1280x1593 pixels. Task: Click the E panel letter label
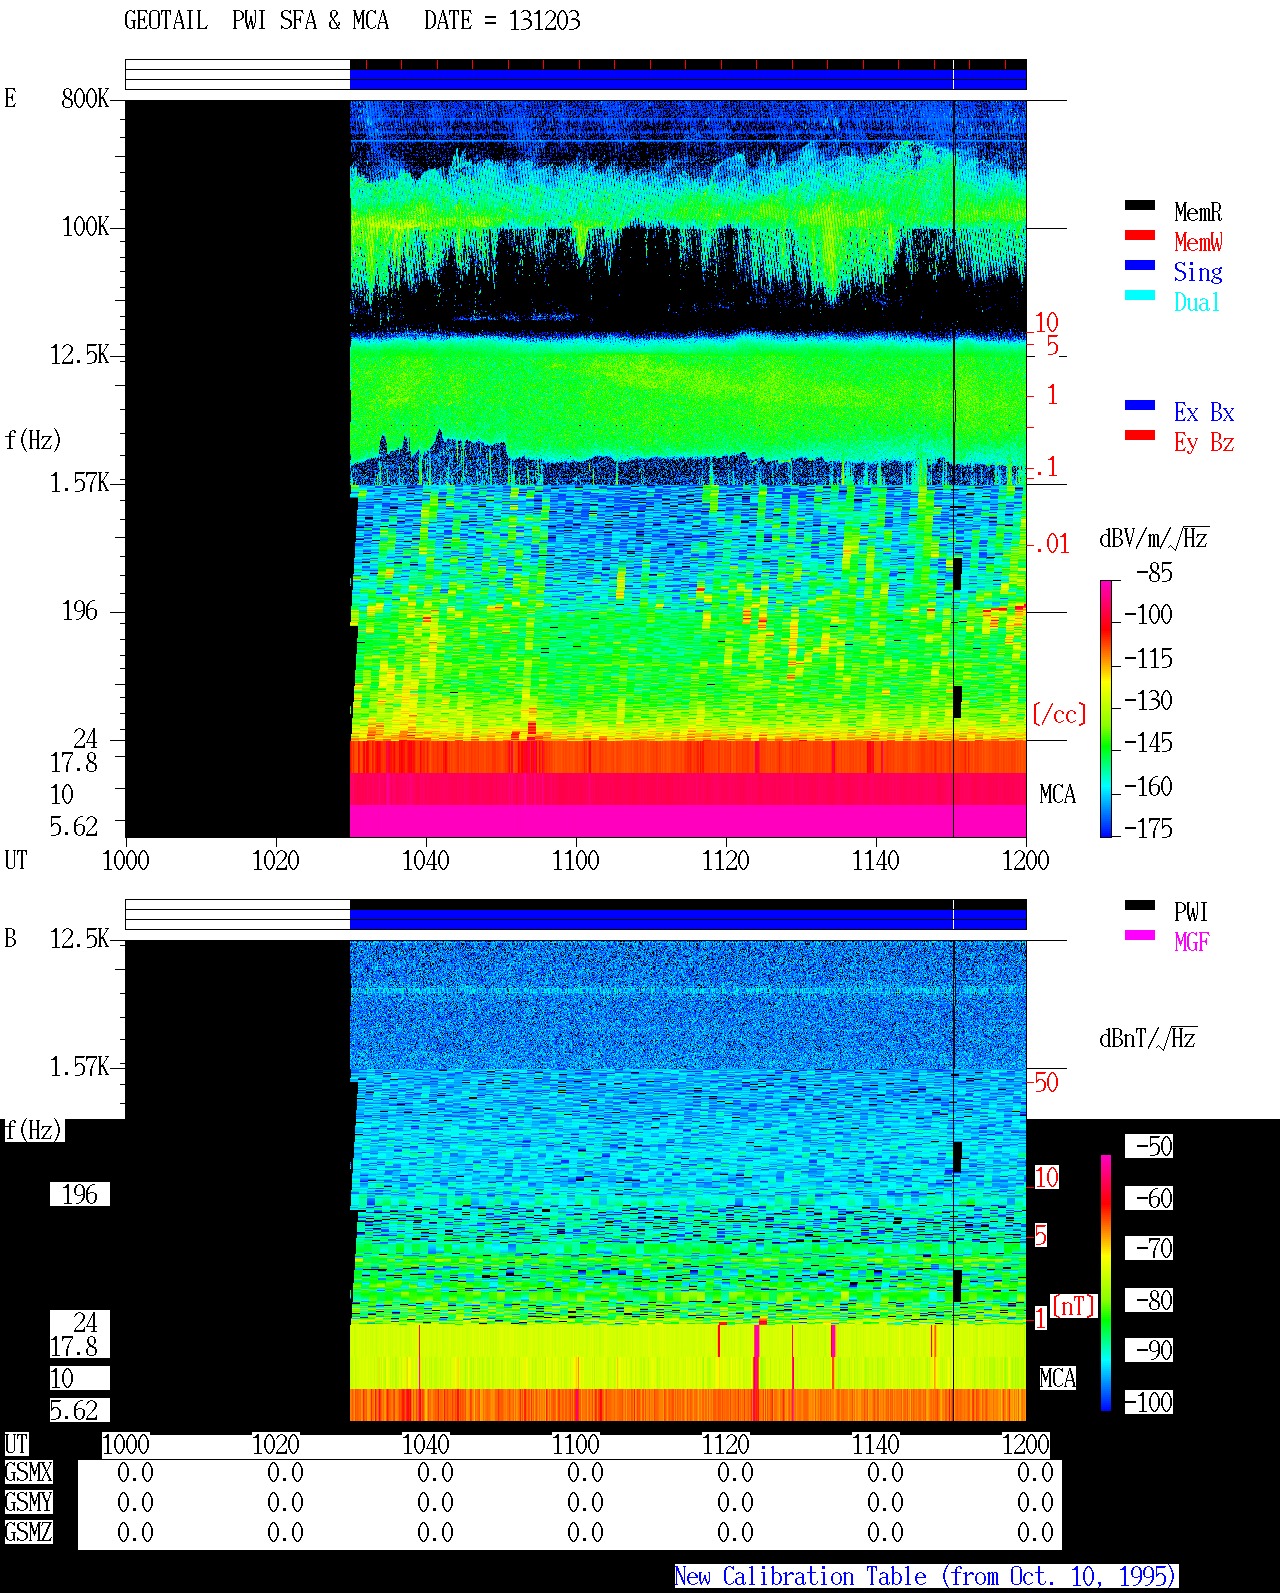point(10,99)
